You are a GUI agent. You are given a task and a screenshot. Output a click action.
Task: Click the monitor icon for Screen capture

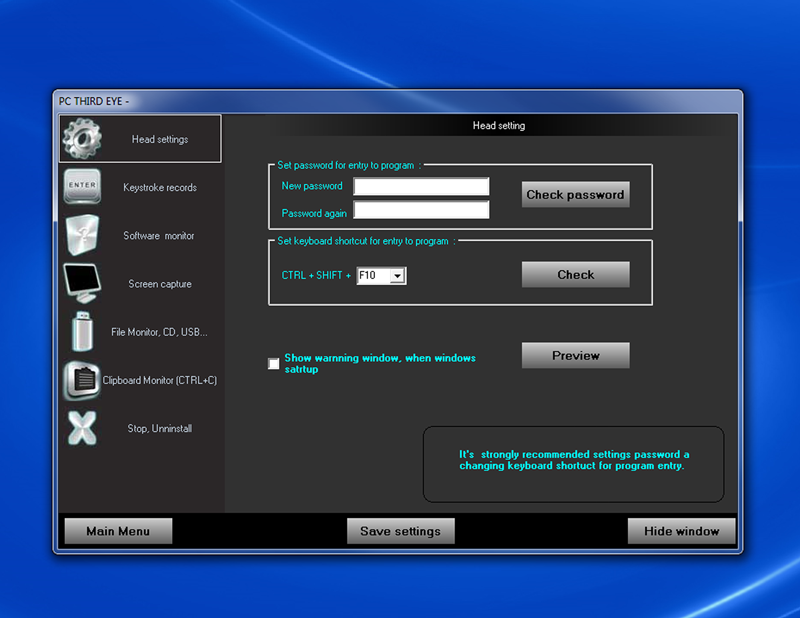pos(82,283)
